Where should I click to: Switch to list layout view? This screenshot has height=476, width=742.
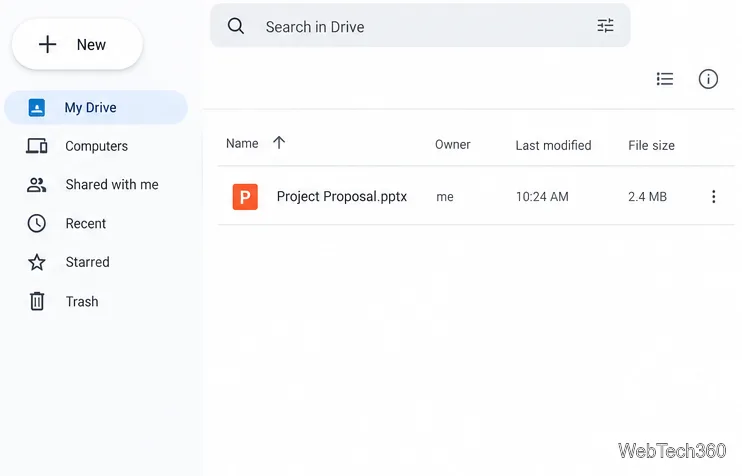pyautogui.click(x=665, y=79)
